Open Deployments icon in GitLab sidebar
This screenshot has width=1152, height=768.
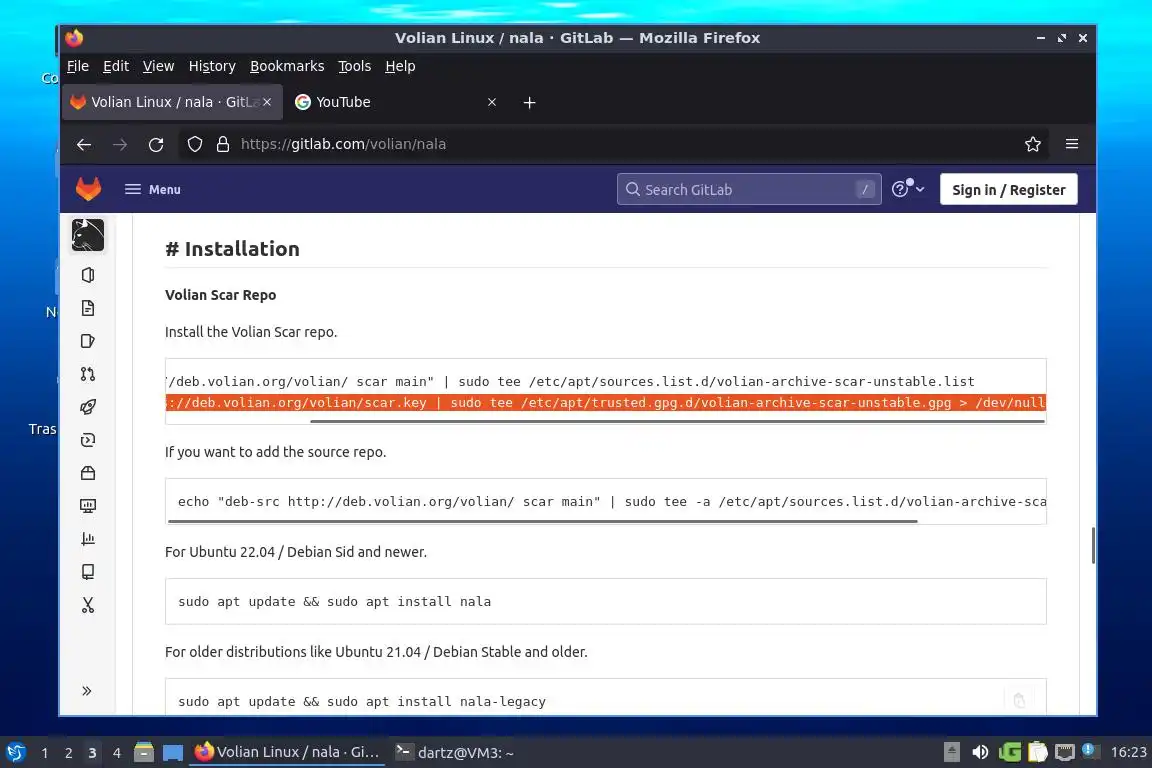87,440
